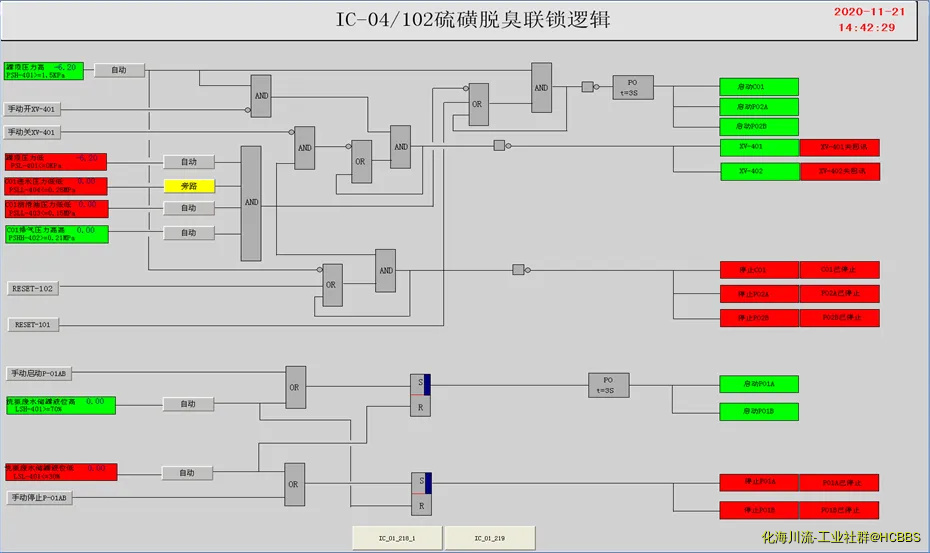Select the C01已停止 status block
930x553 pixels.
tap(840, 270)
